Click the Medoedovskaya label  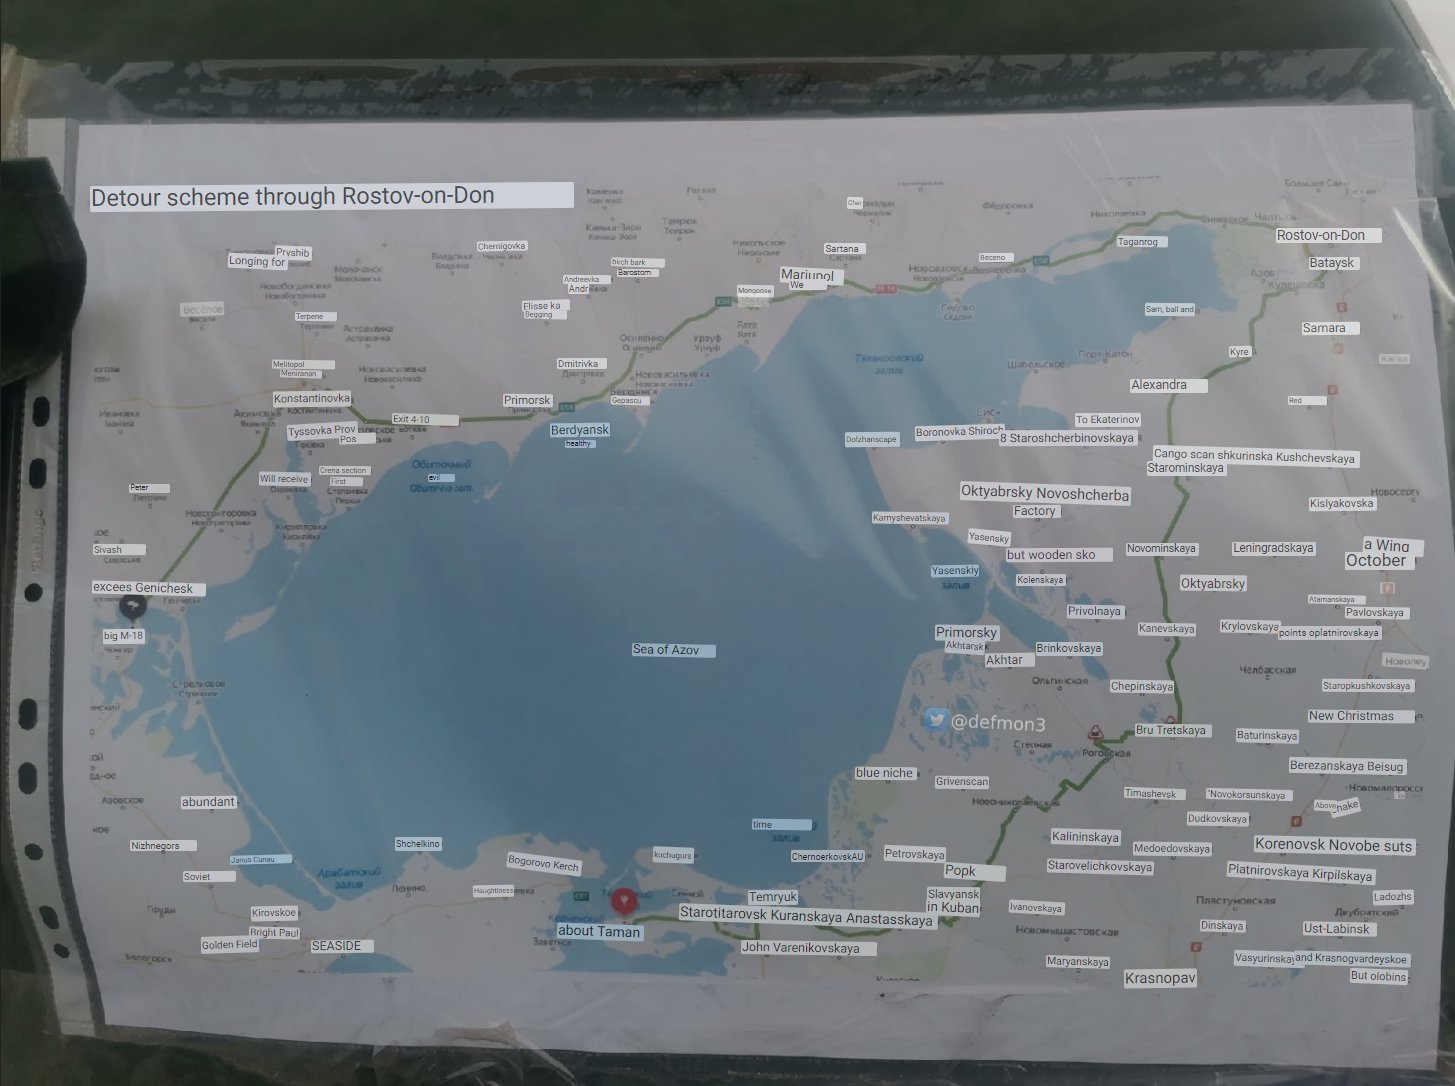click(1172, 849)
